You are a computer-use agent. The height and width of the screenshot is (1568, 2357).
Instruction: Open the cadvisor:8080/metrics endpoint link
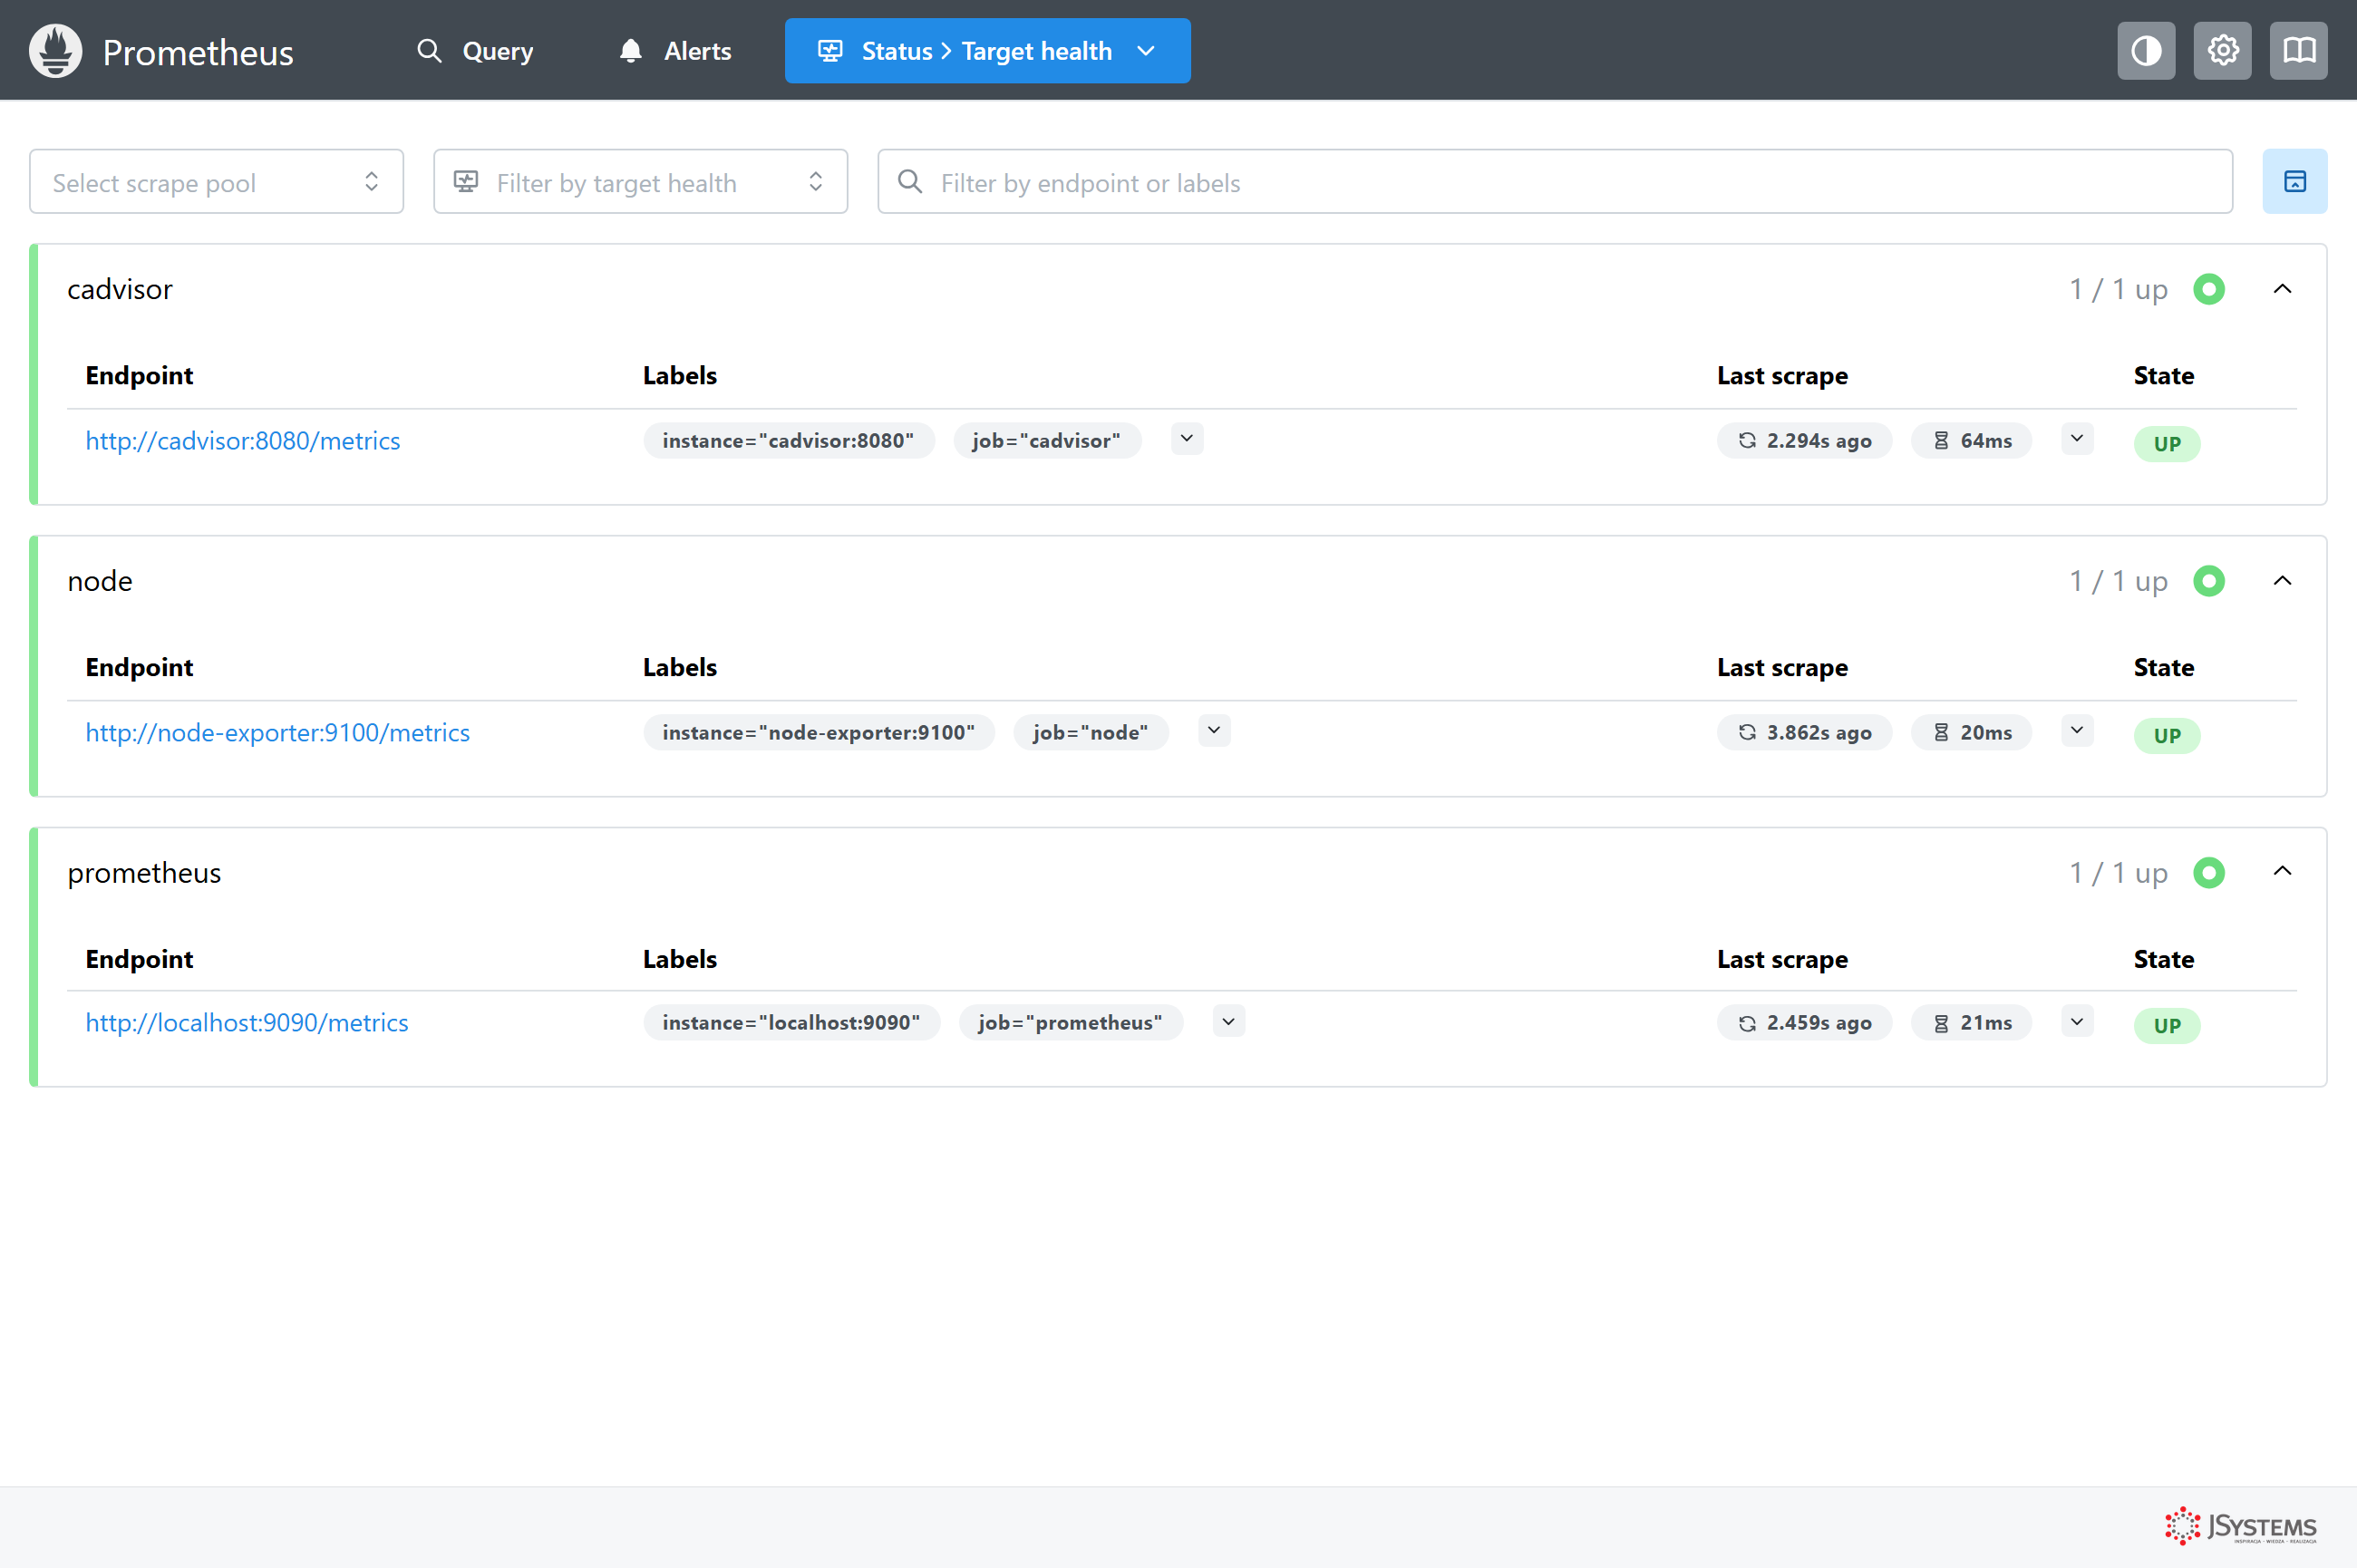tap(243, 441)
